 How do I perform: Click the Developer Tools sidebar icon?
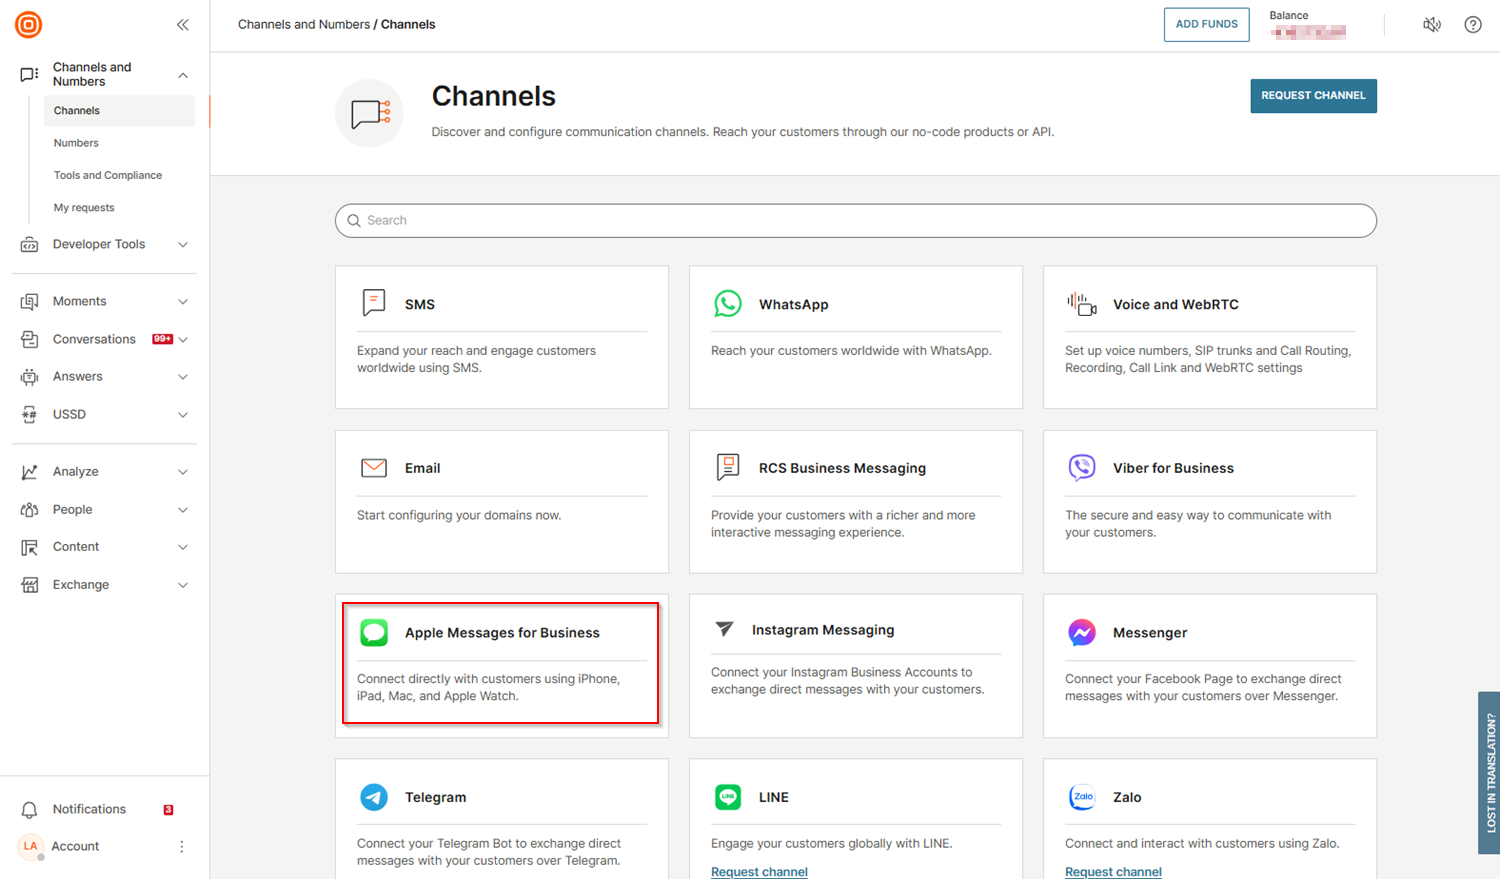click(x=30, y=244)
